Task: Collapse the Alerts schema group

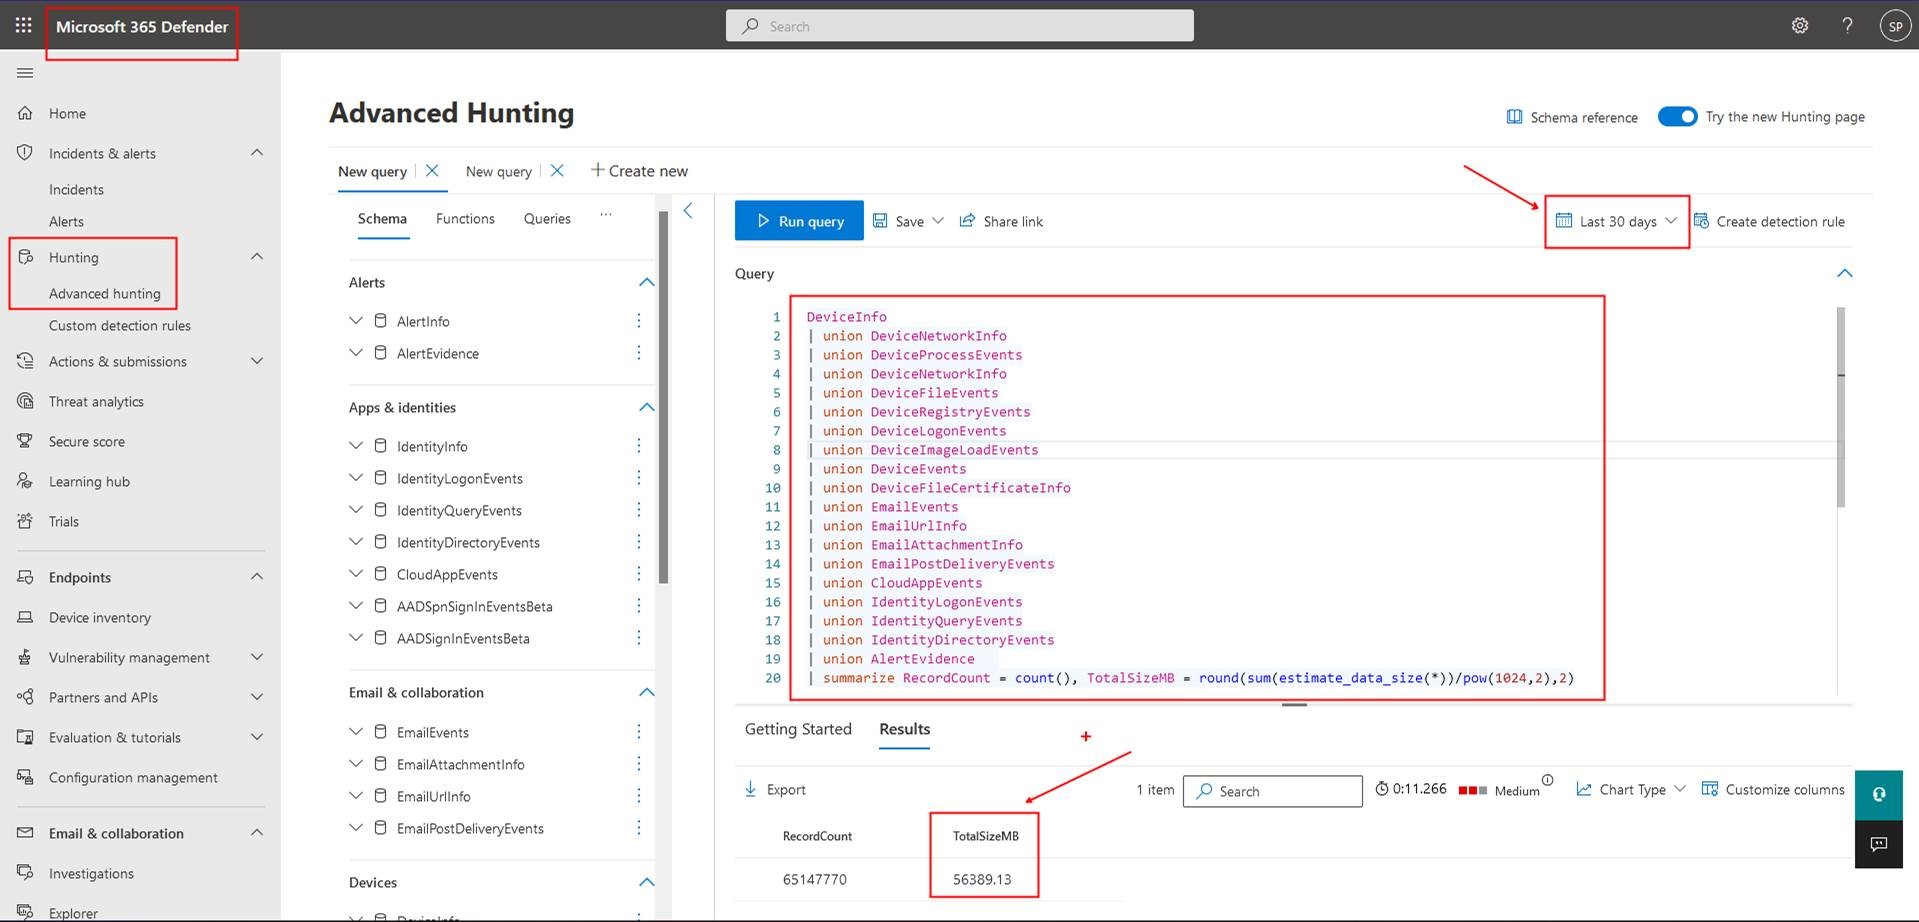Action: [x=646, y=282]
